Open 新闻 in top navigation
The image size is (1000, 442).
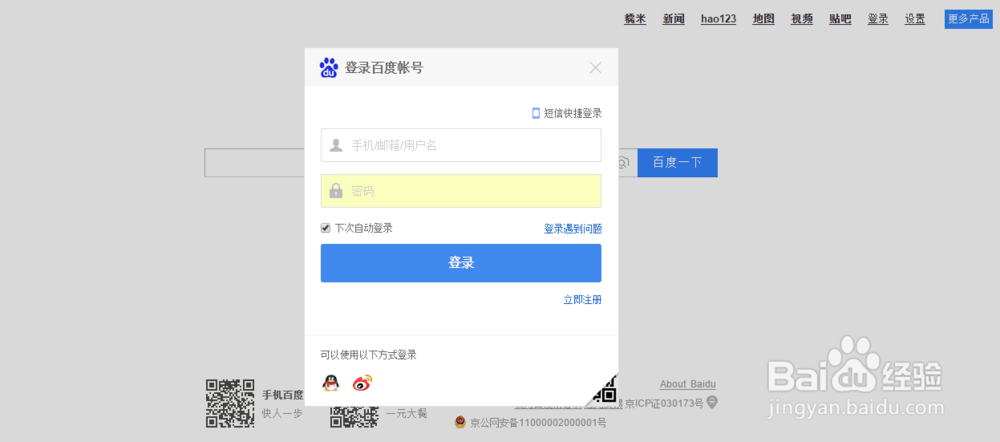[673, 19]
